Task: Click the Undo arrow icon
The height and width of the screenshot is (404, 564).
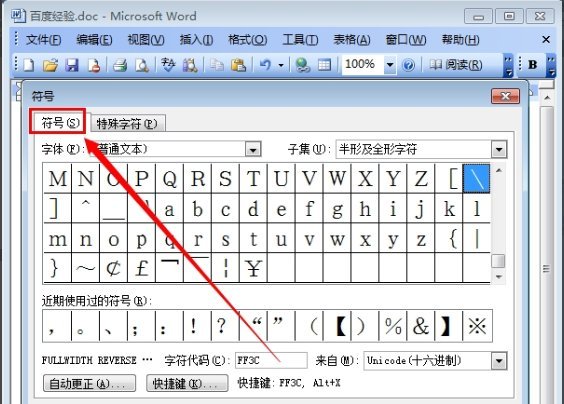Action: [x=265, y=65]
